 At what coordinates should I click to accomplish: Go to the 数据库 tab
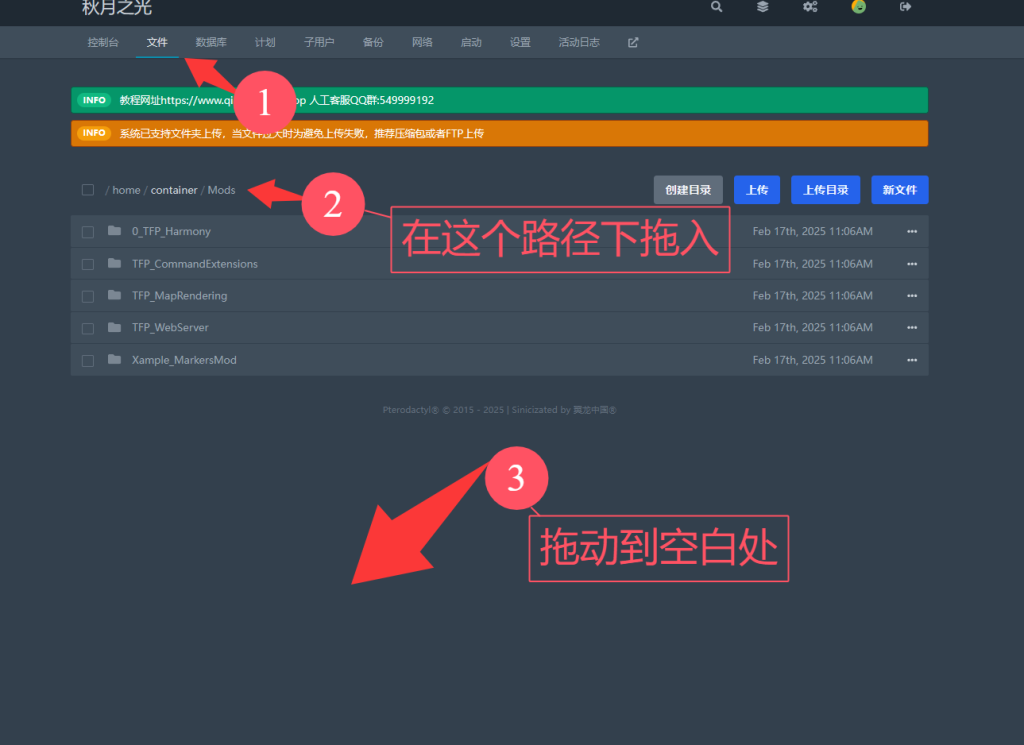click(x=211, y=43)
